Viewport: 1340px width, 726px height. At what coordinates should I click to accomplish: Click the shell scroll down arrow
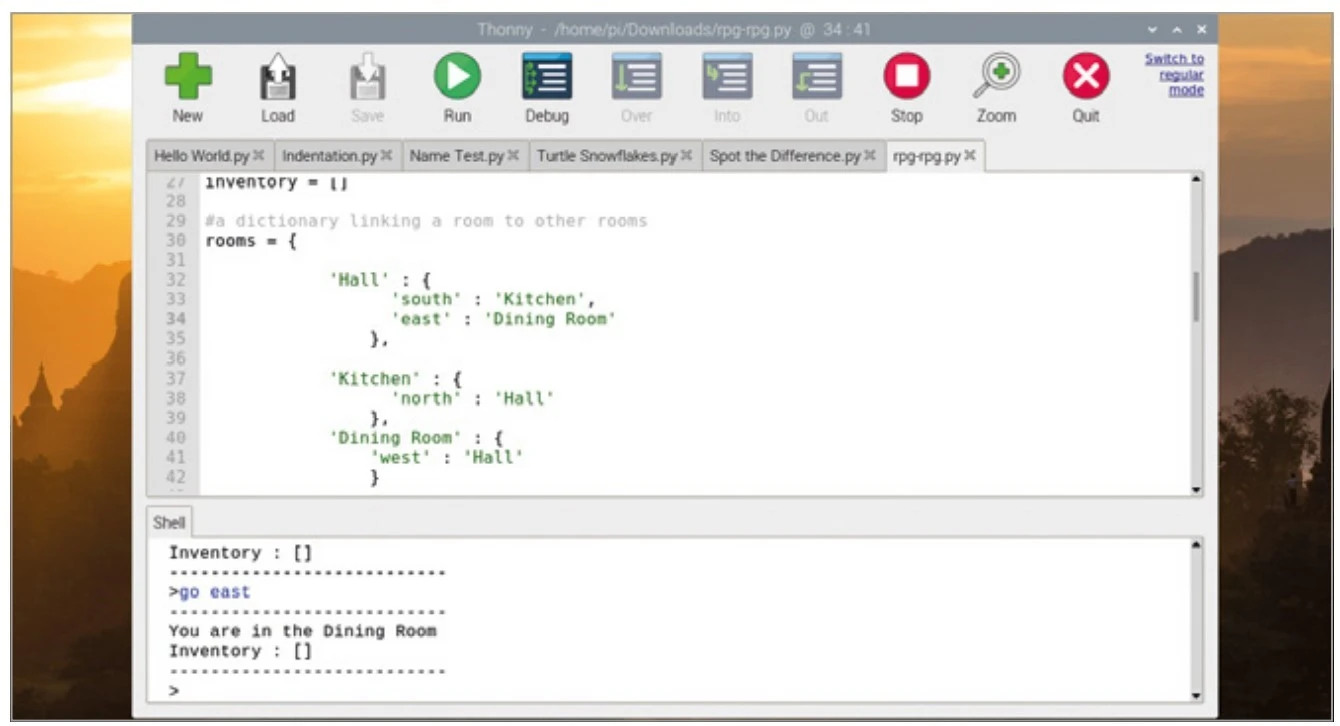[x=1196, y=696]
